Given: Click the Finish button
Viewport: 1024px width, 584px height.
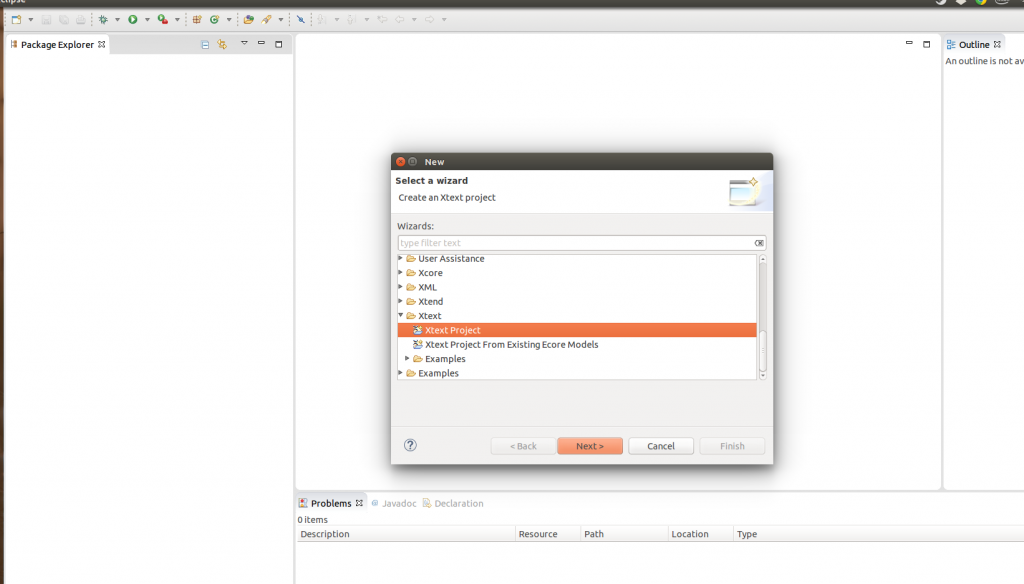Looking at the screenshot, I should 732,446.
